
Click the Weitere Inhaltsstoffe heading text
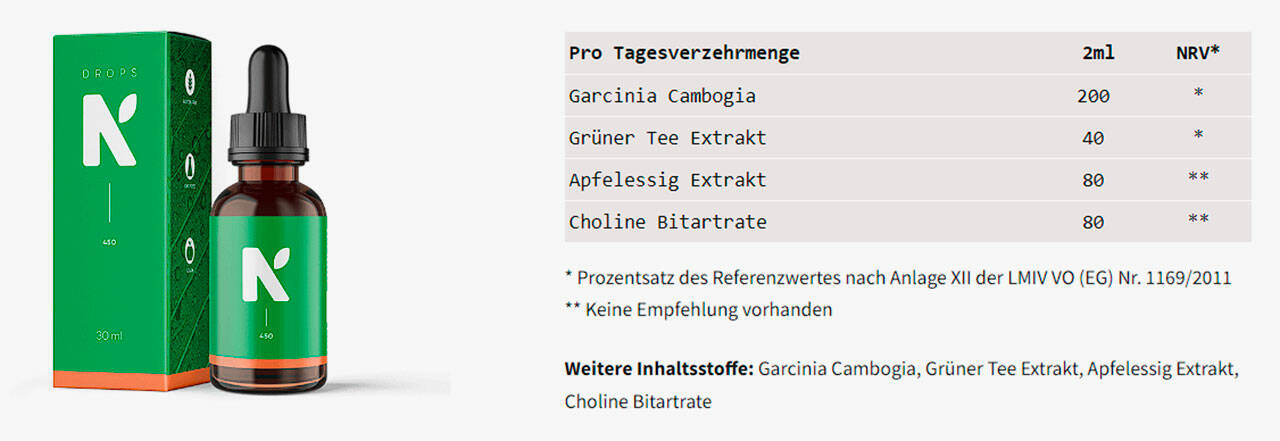click(x=658, y=368)
